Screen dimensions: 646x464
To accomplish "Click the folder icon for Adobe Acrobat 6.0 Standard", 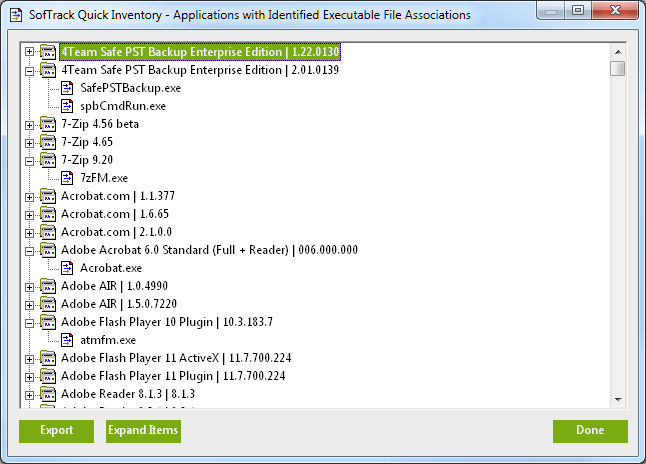I will click(x=48, y=250).
